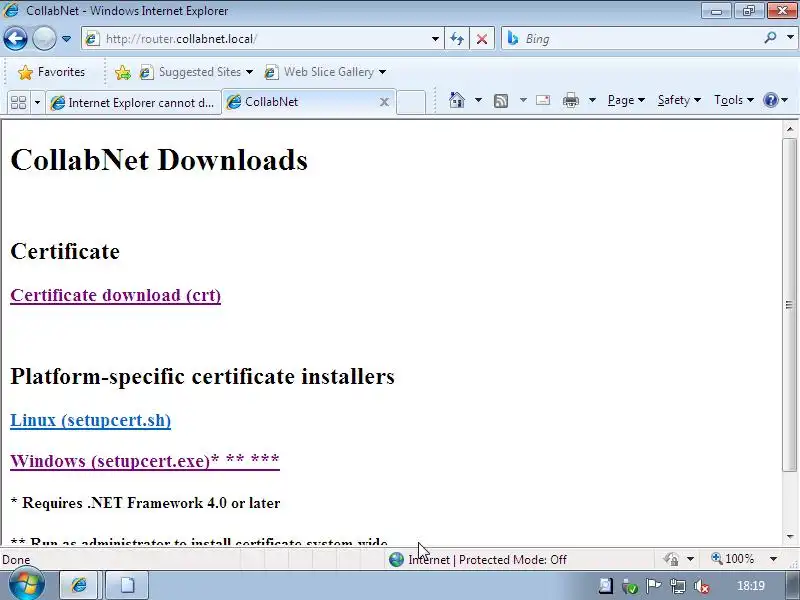Go back with the Back arrow button
This screenshot has width=800, height=600.
point(15,39)
